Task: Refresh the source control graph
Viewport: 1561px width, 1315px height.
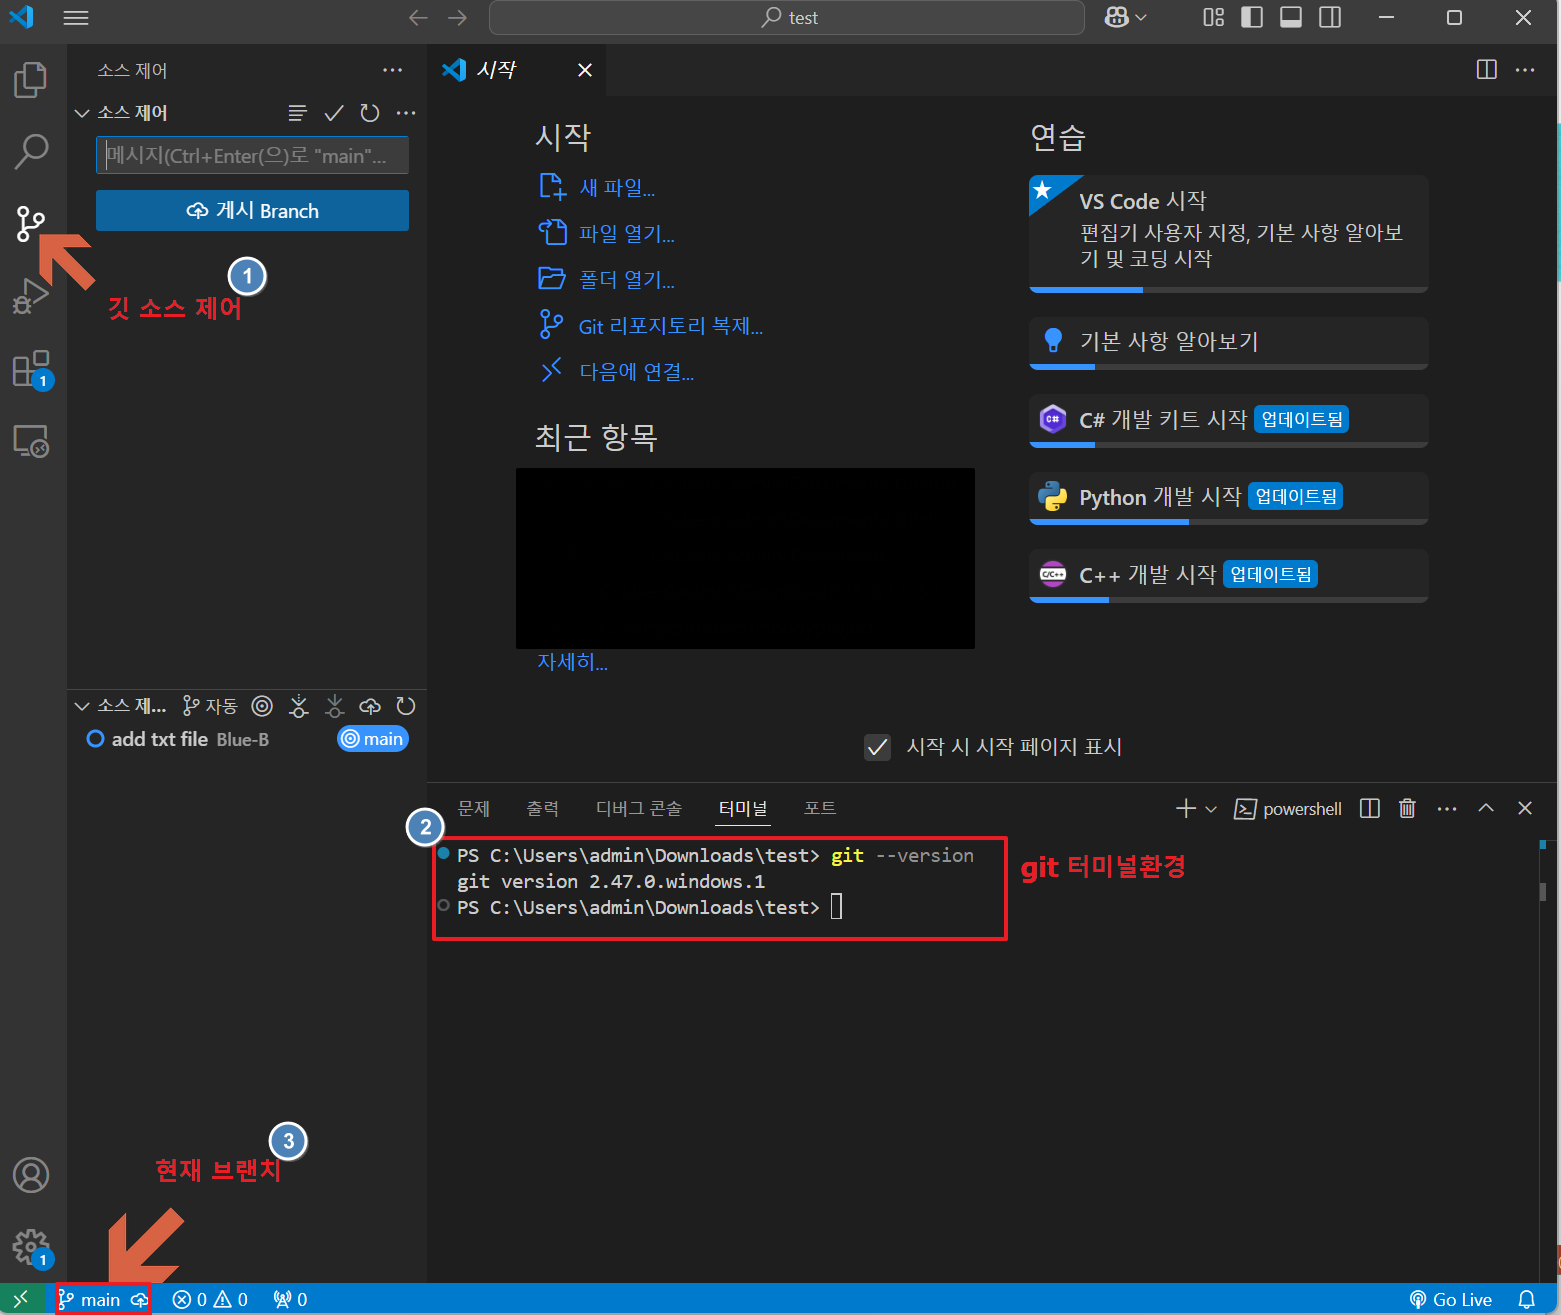Action: tap(406, 706)
